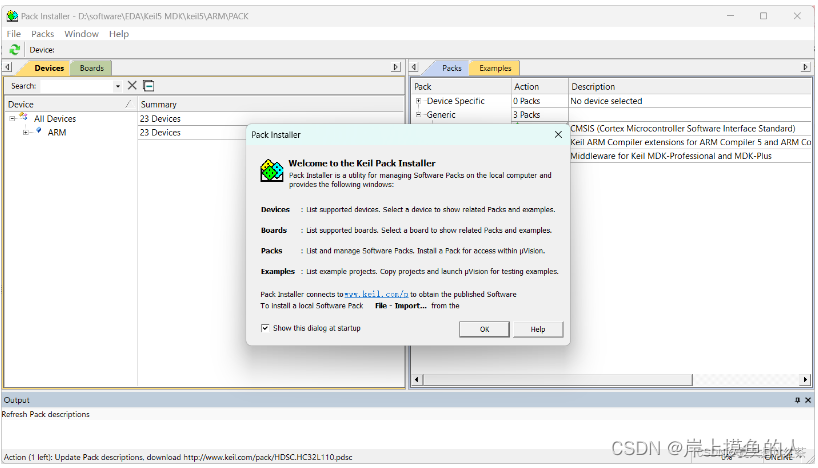Click the Pack column header

(461, 87)
